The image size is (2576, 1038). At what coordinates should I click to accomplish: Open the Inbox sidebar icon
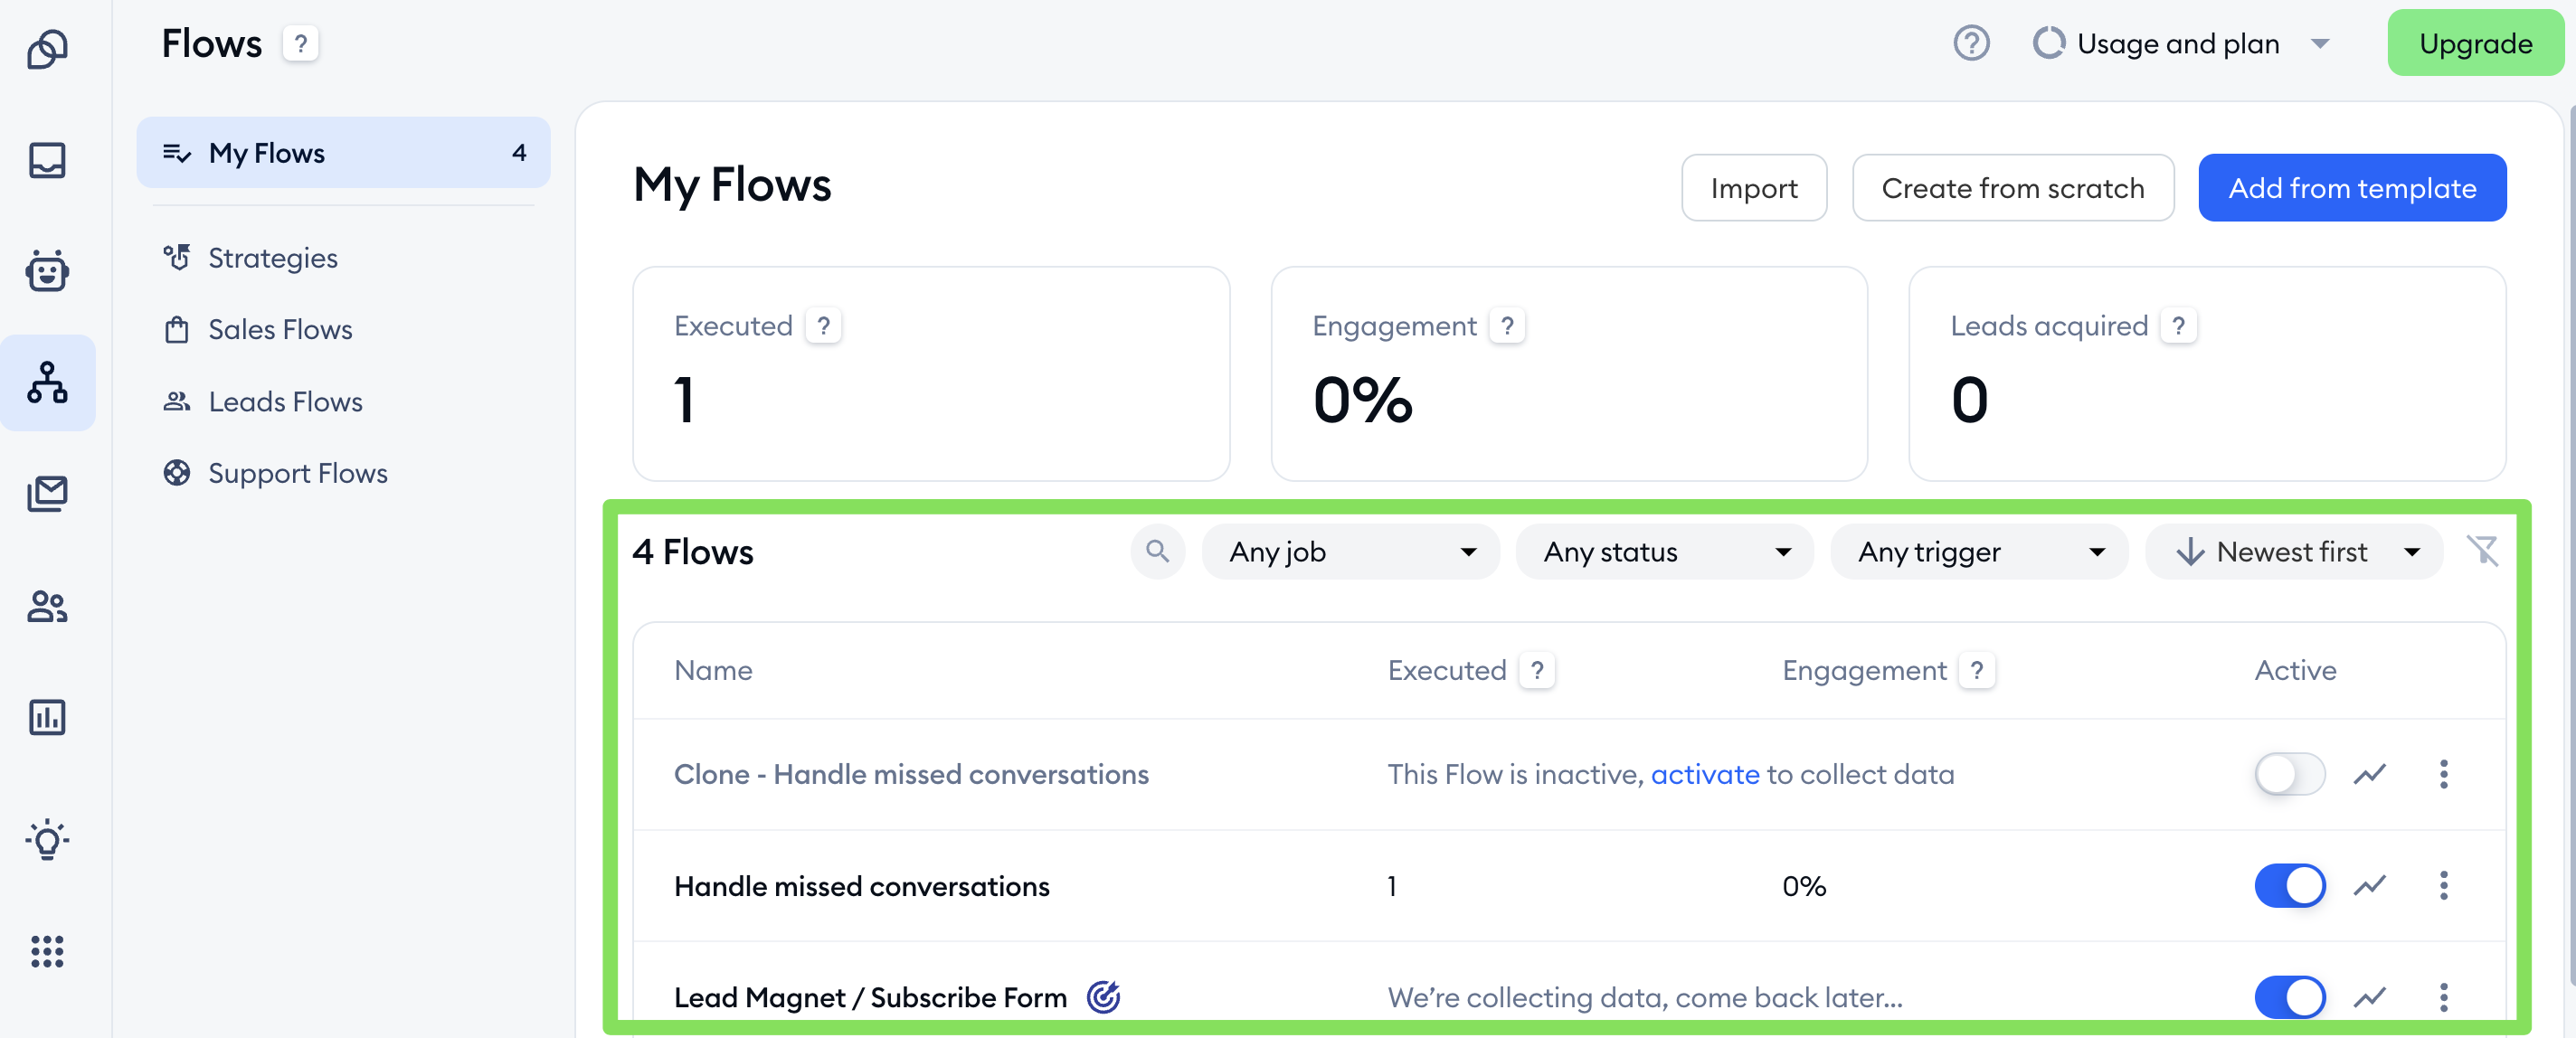pos(47,160)
